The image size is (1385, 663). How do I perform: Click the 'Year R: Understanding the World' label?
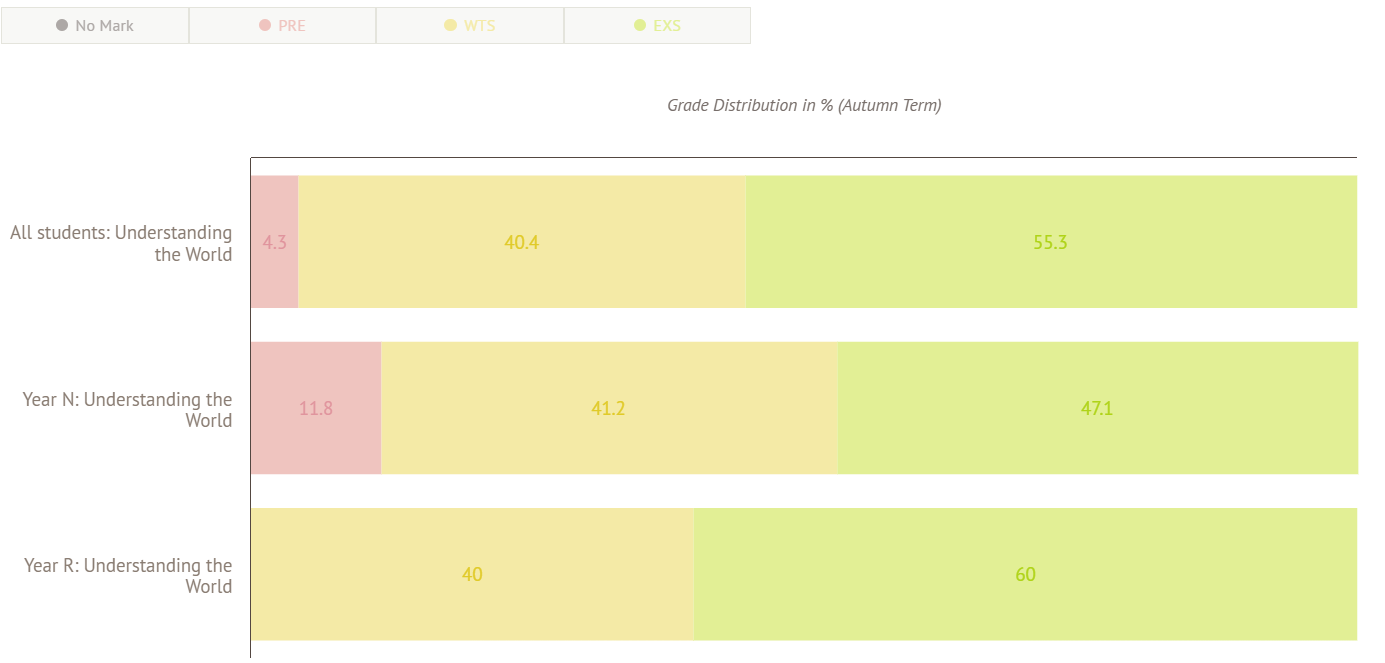(128, 576)
